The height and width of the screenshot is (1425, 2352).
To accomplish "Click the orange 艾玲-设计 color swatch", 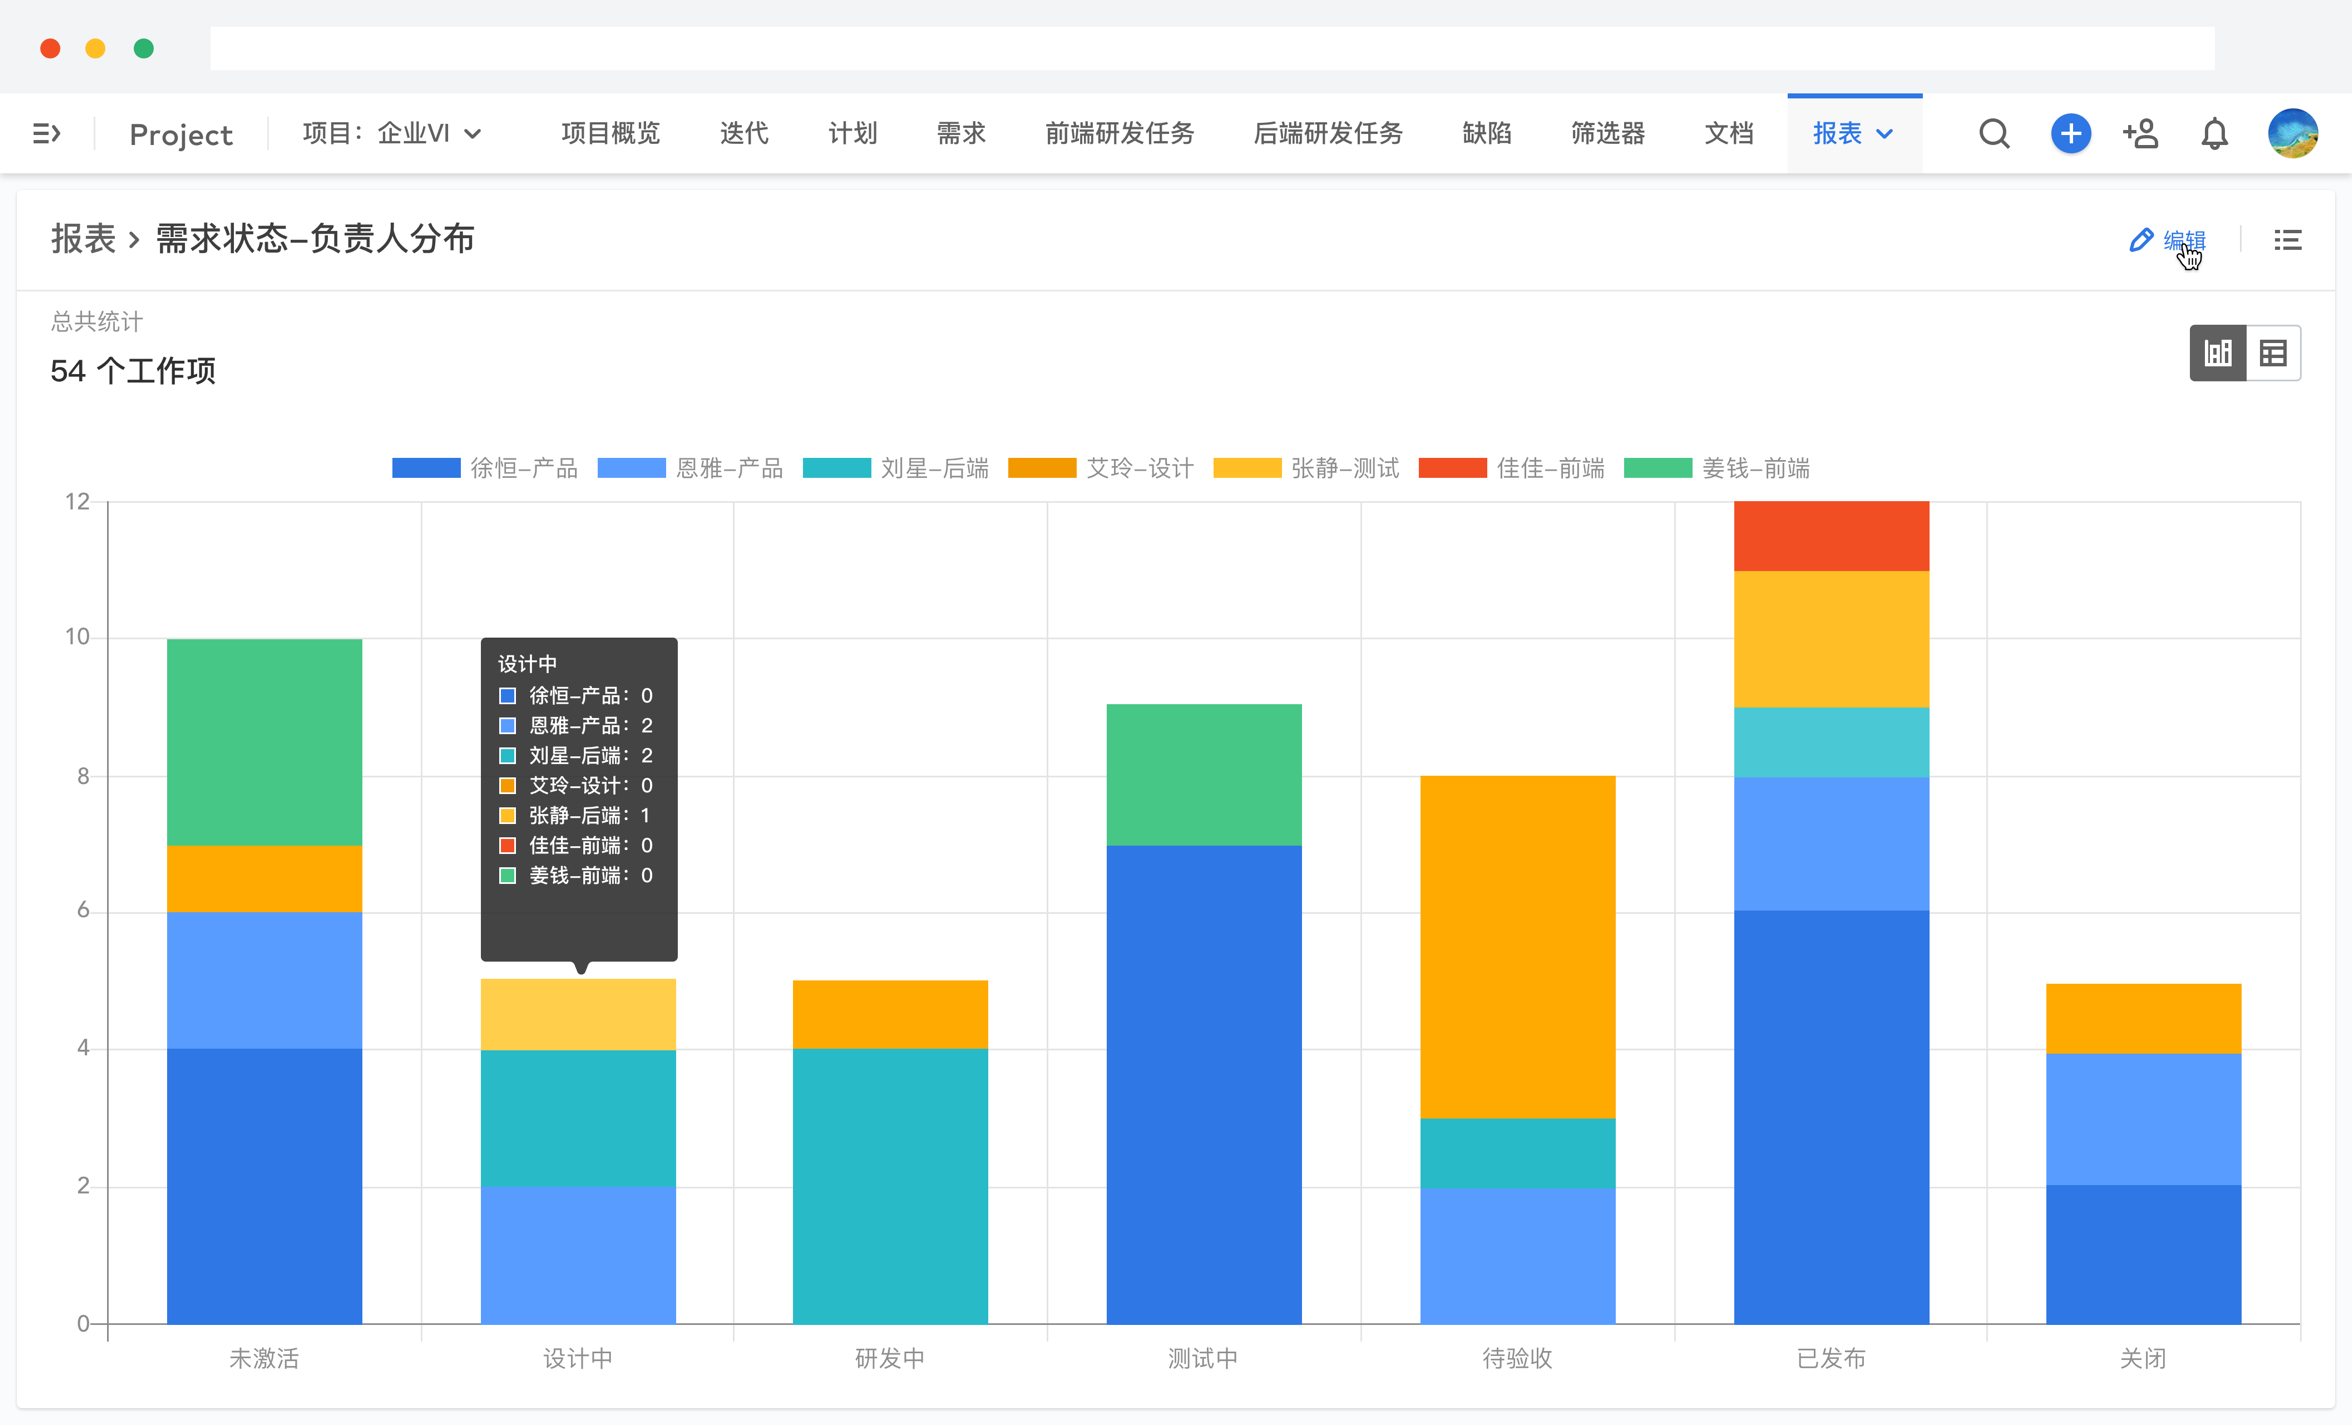I will (1042, 467).
